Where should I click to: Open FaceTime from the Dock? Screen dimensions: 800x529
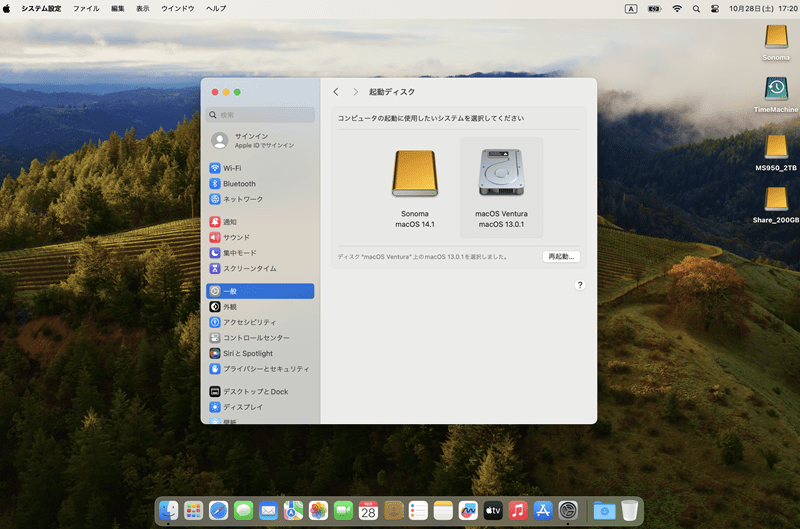click(x=343, y=510)
